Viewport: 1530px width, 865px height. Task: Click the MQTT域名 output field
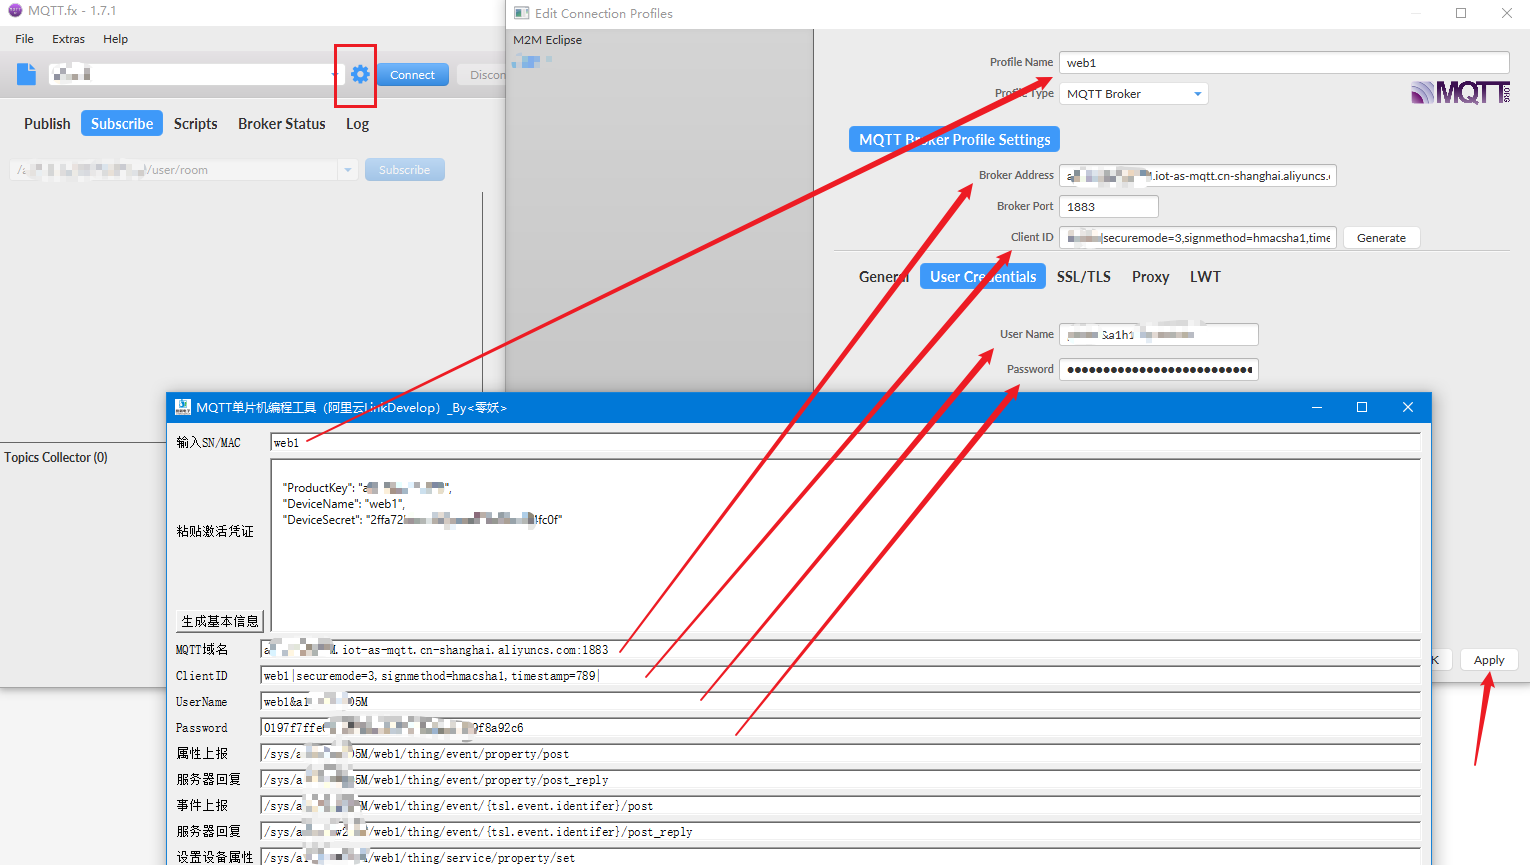coord(840,650)
